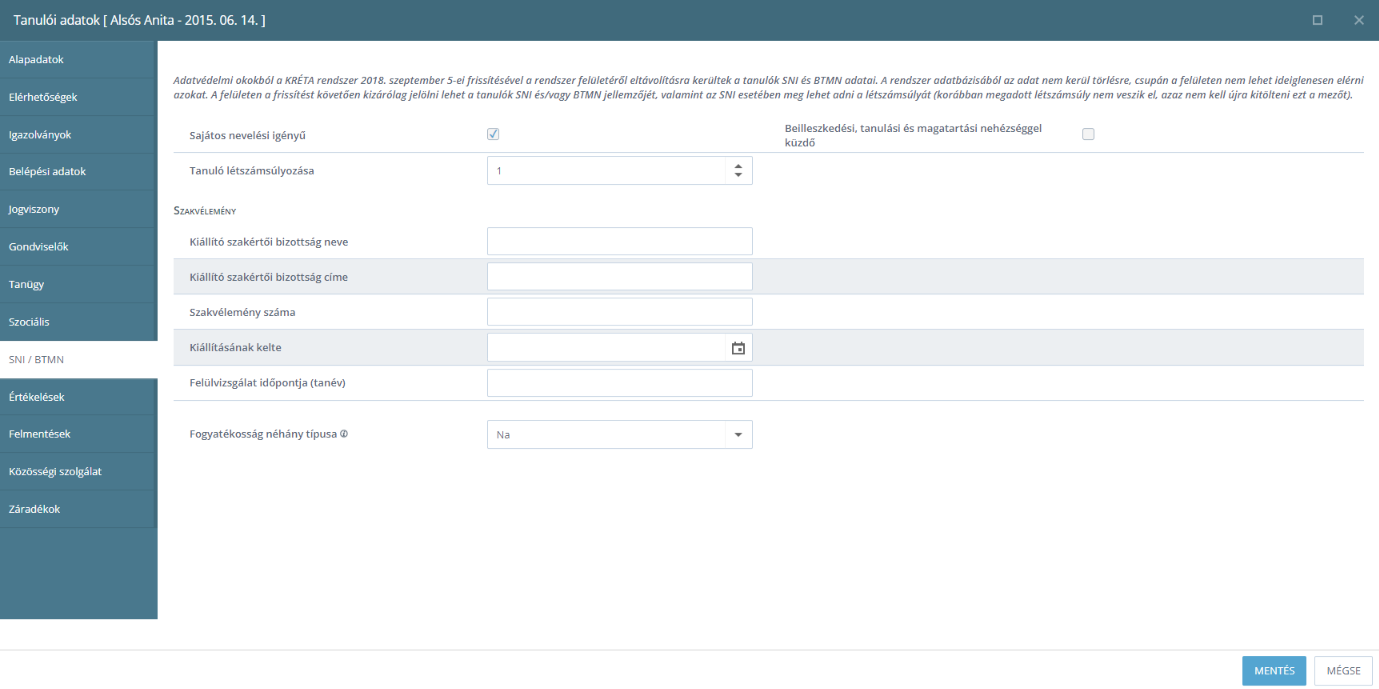Viewport: 1379px width, 689px height.
Task: Focus the Tanuló létszámsúlyozása number field
Action: pyautogui.click(x=607, y=171)
